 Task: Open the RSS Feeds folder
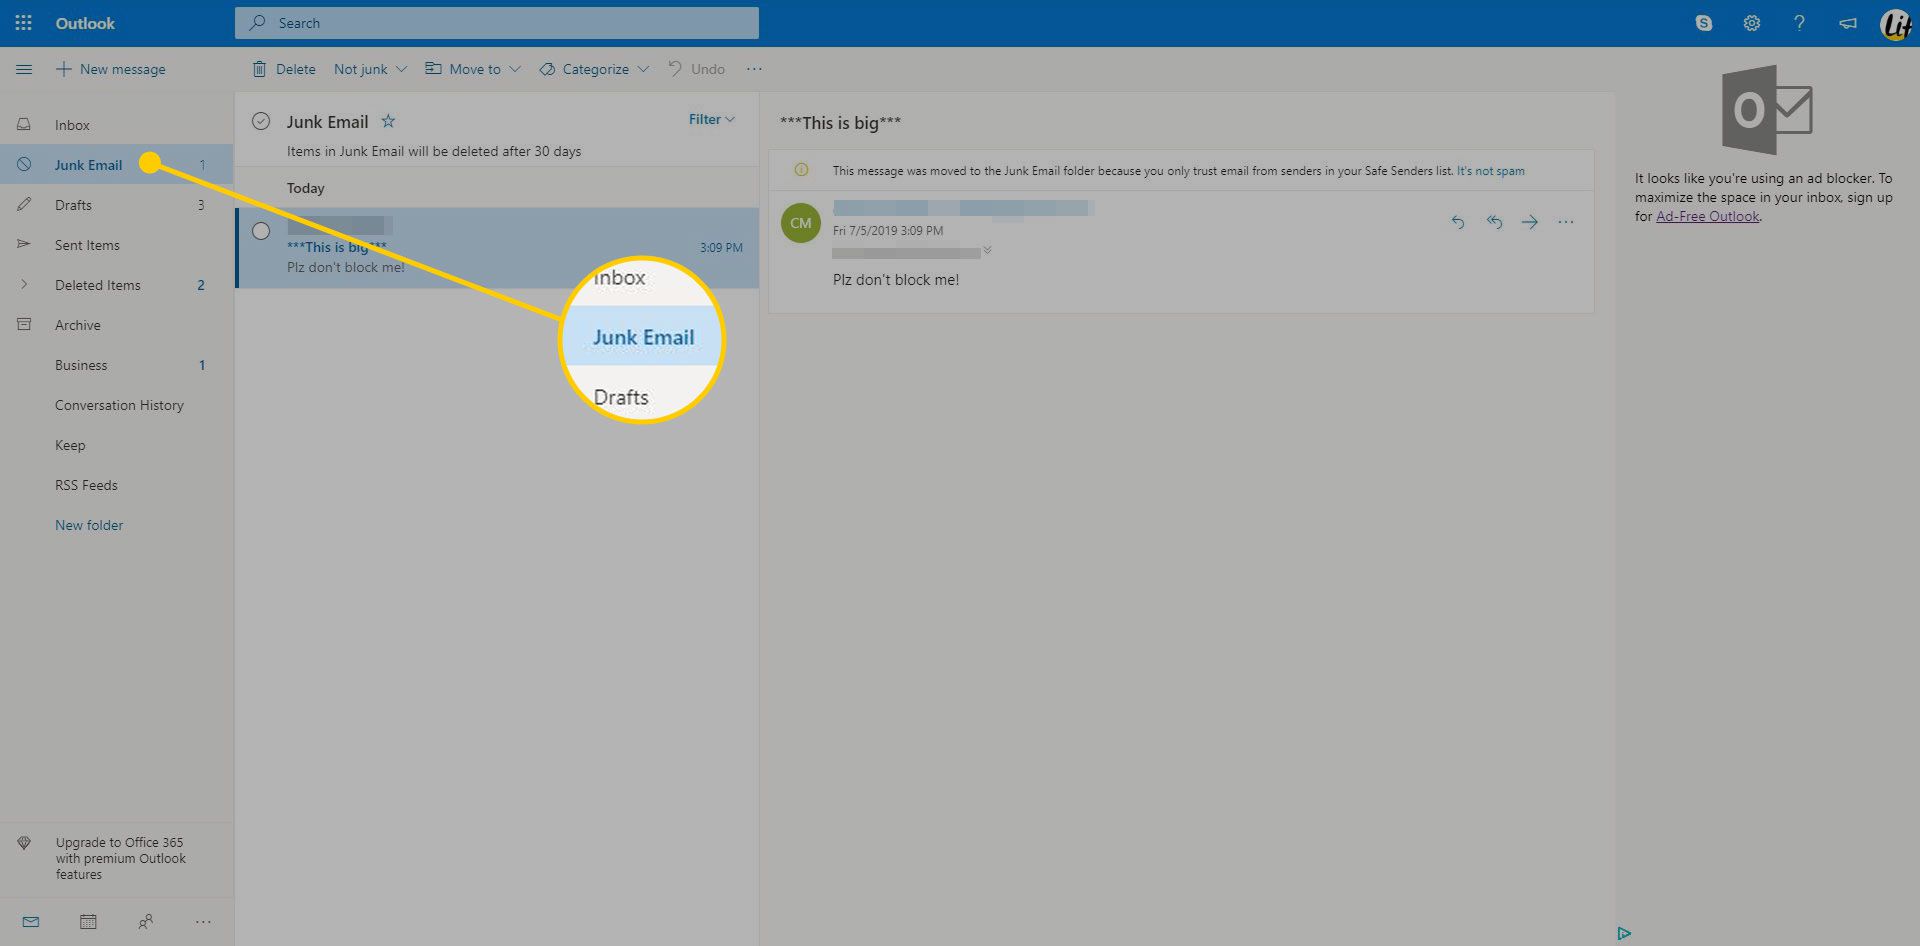(x=116, y=485)
